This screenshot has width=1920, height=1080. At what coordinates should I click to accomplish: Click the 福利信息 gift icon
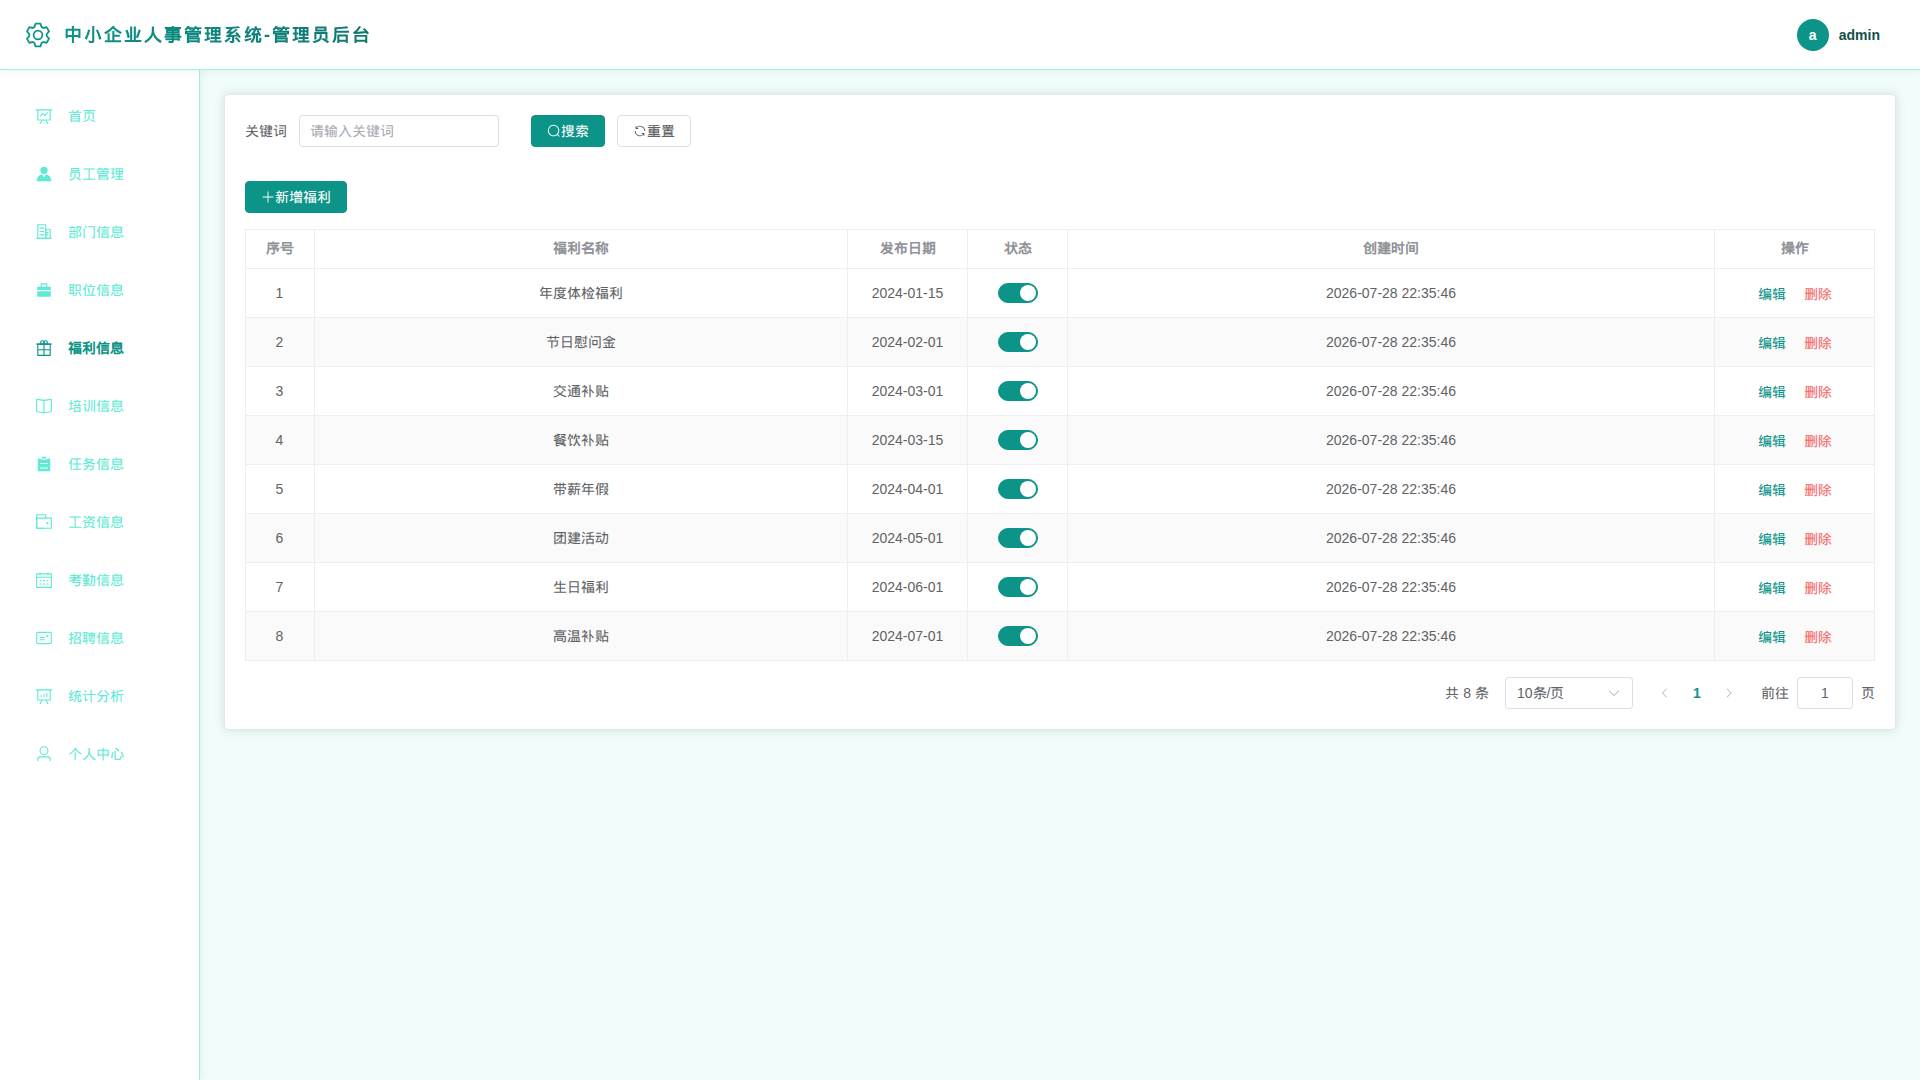(44, 348)
